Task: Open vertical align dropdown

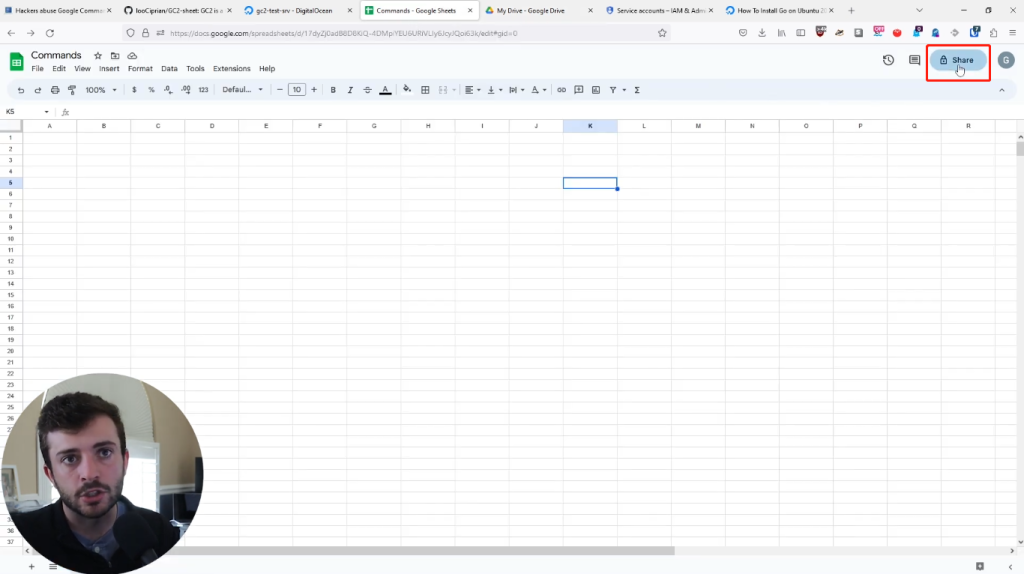Action: [x=495, y=90]
